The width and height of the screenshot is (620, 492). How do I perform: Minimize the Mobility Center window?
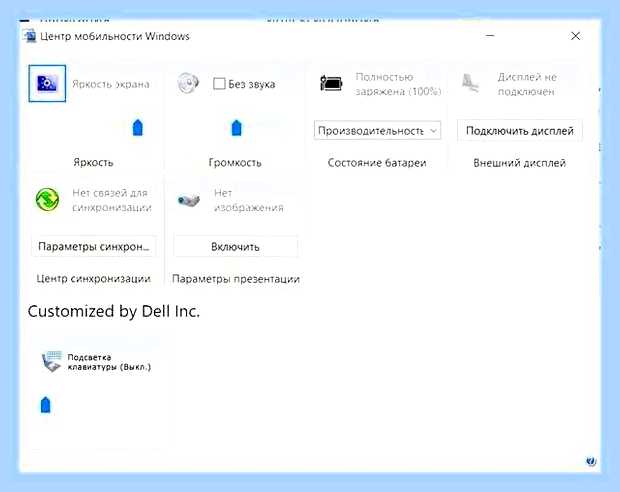(x=490, y=36)
